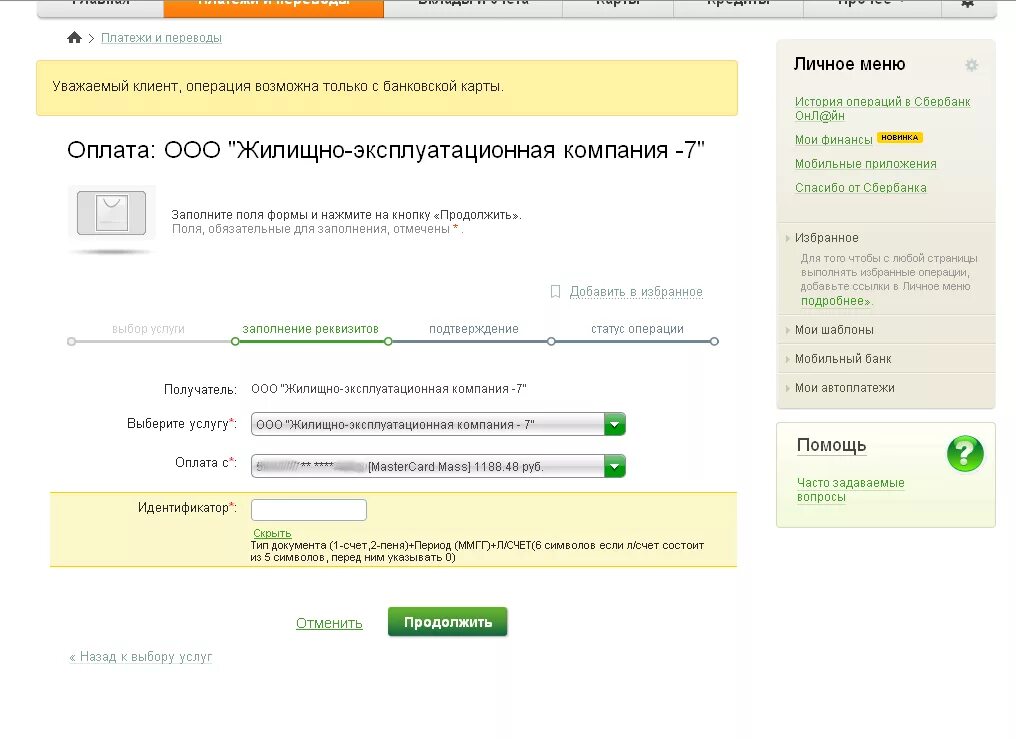
Task: Click Добавить в избранное link
Action: [636, 292]
